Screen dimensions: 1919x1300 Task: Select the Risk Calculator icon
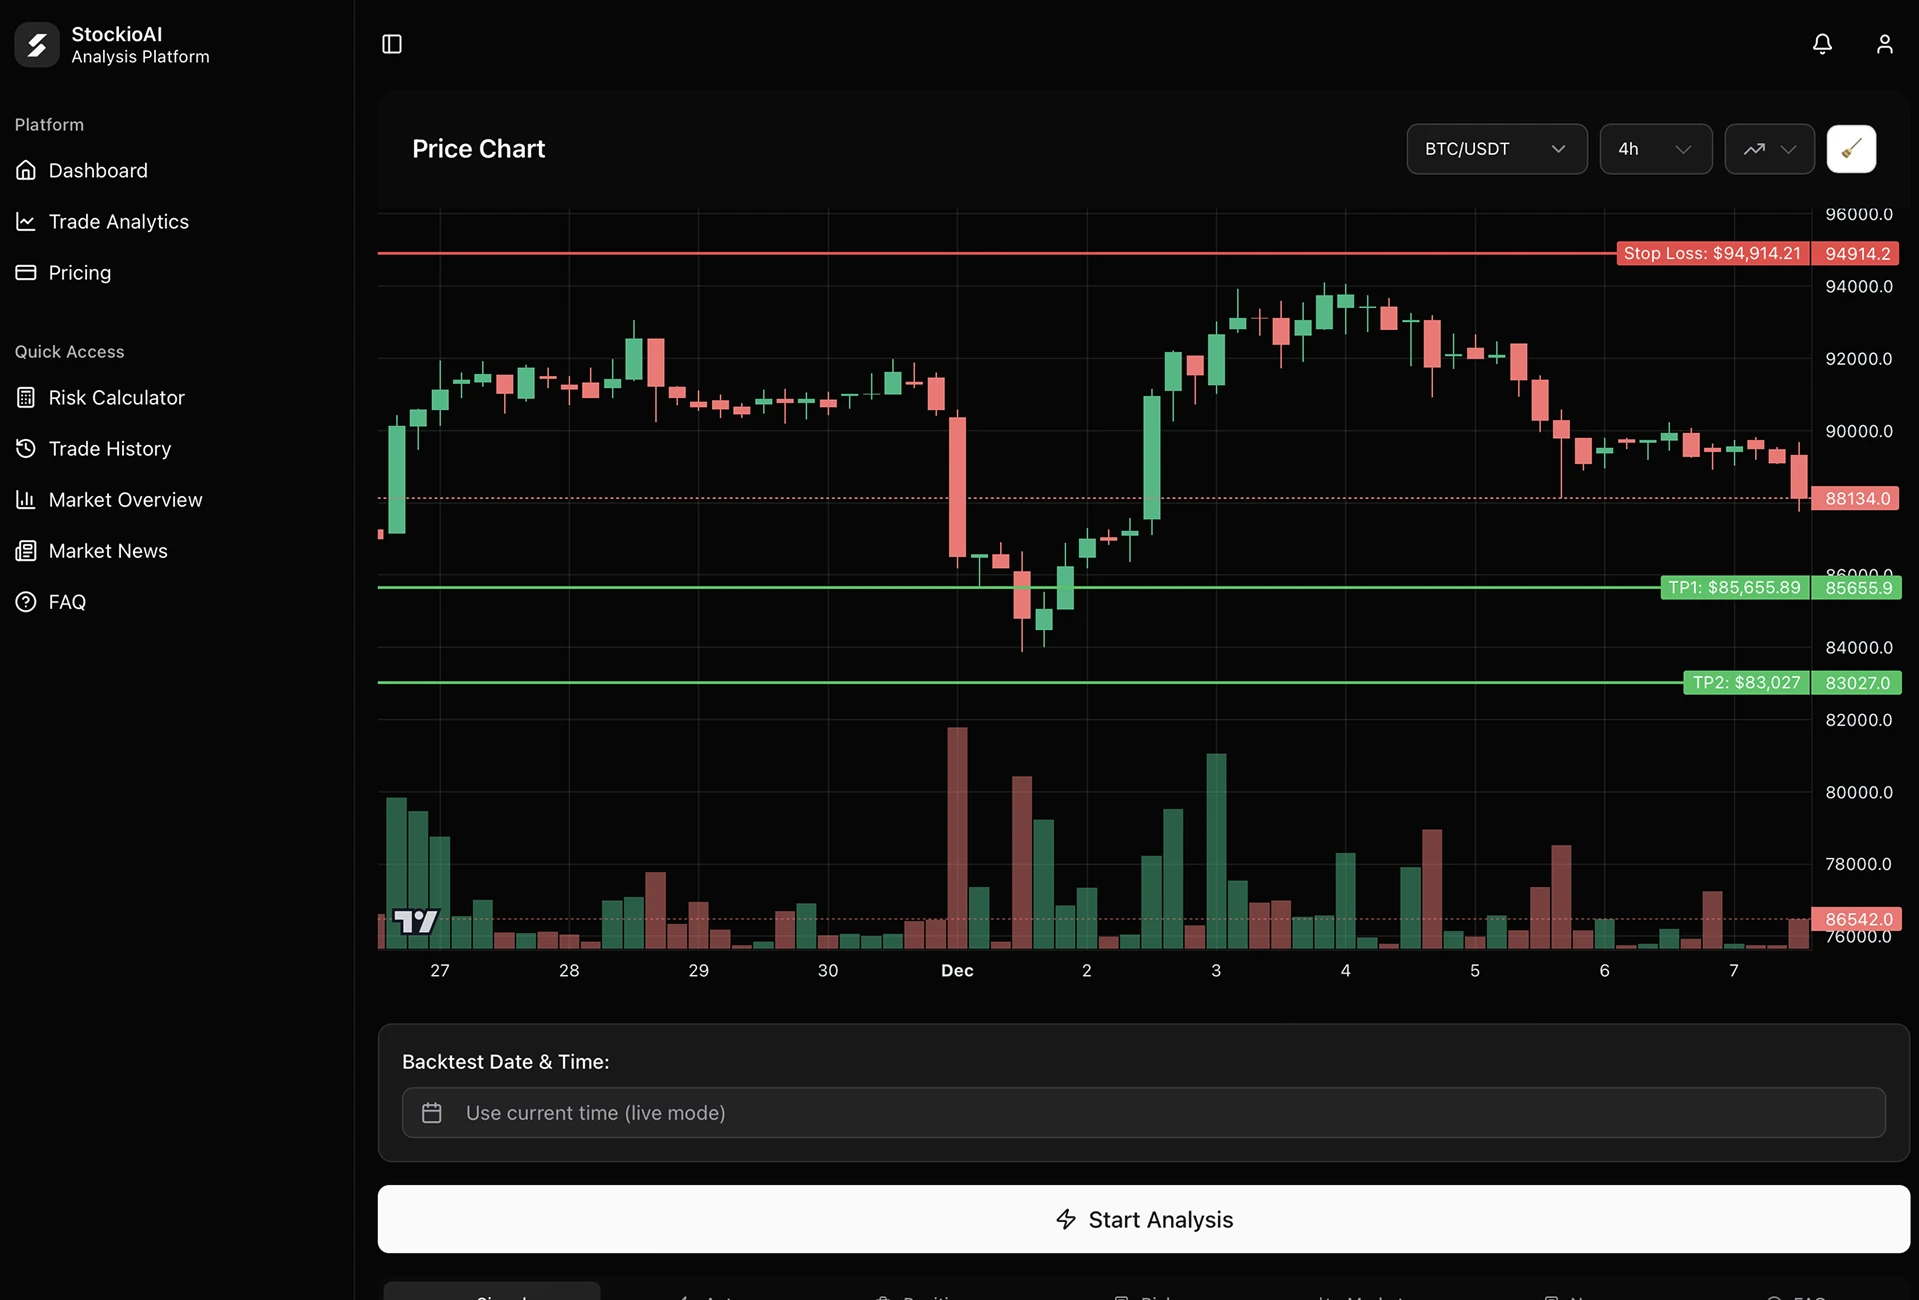(x=25, y=397)
